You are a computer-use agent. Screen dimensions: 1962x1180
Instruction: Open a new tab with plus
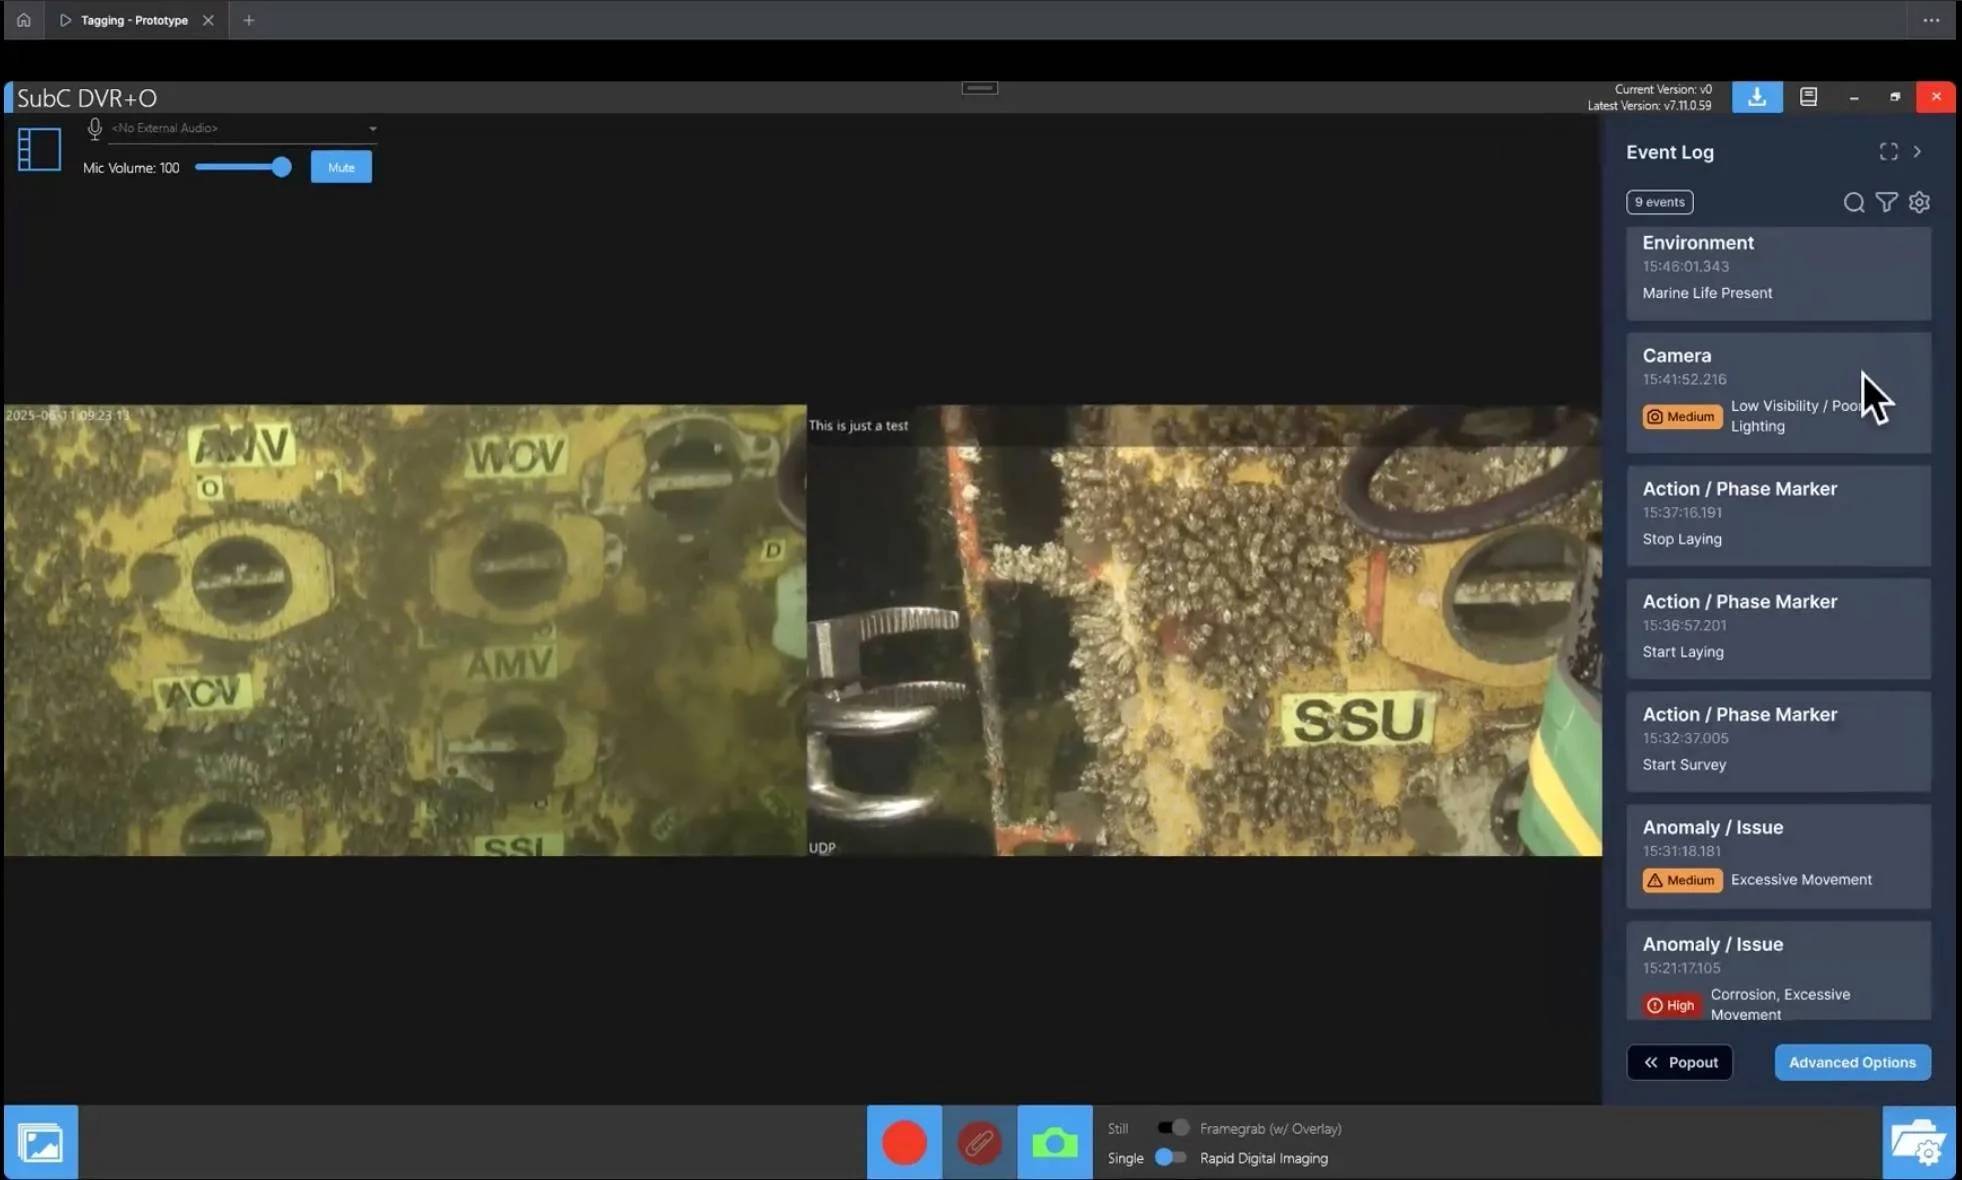[x=249, y=20]
